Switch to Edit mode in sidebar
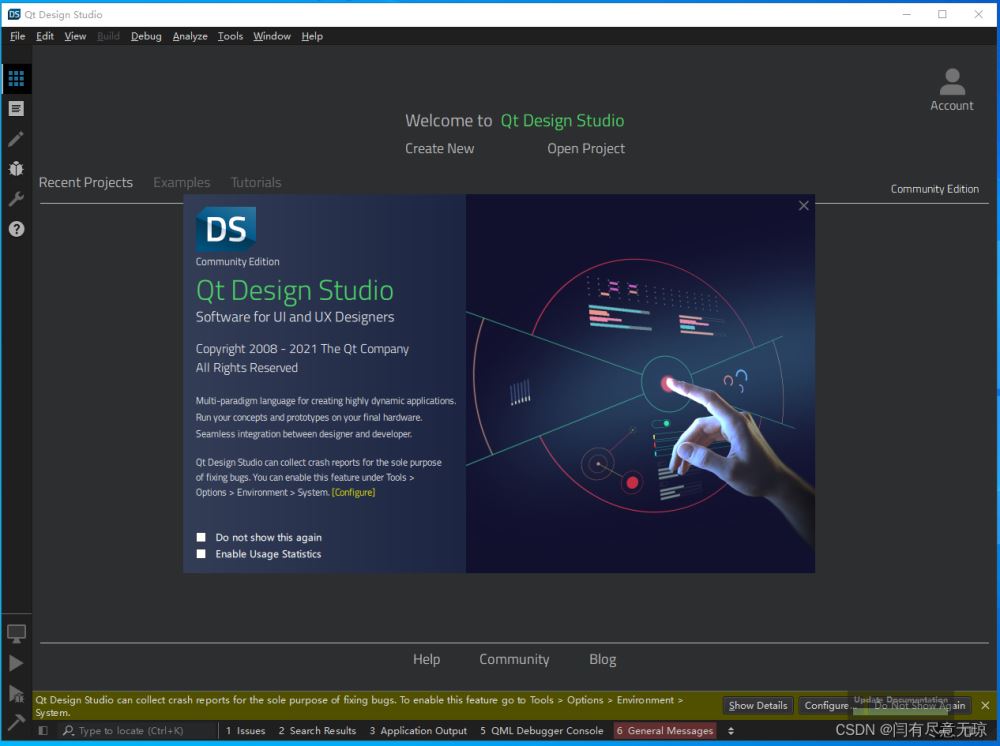 (x=16, y=108)
